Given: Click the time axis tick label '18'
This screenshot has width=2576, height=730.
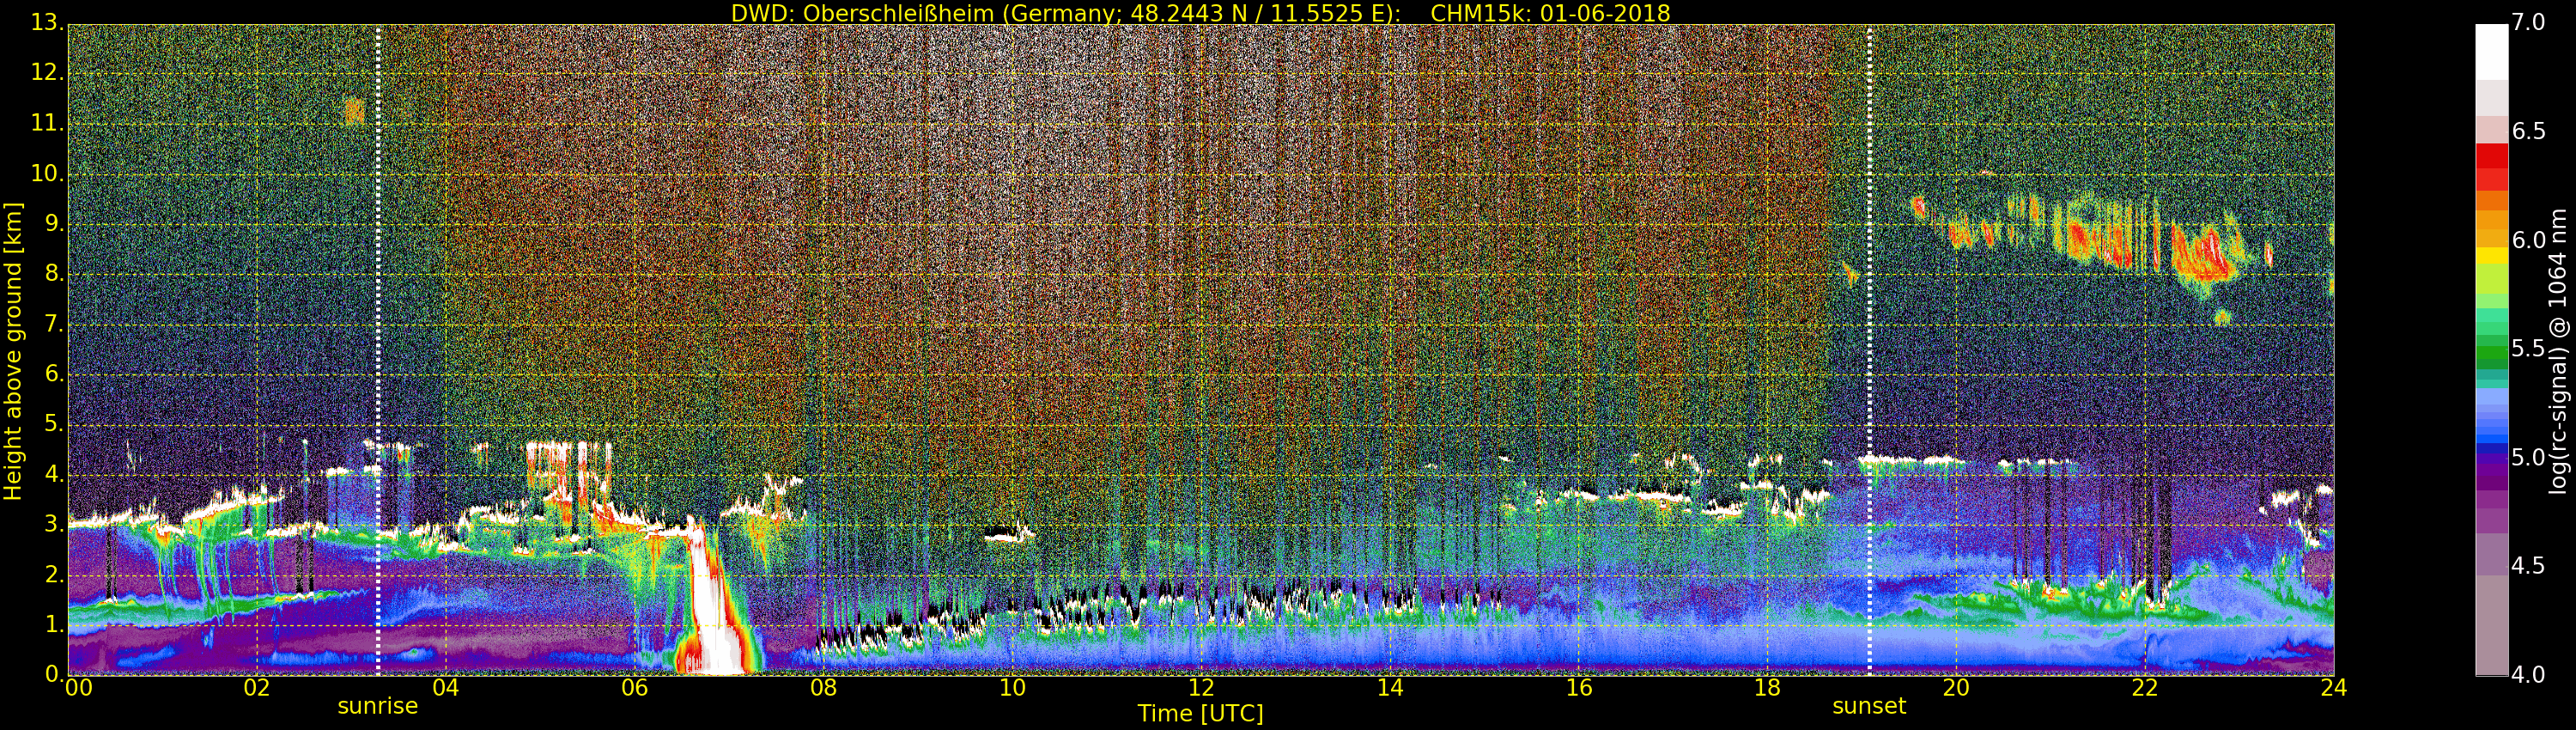Looking at the screenshot, I should (1768, 688).
